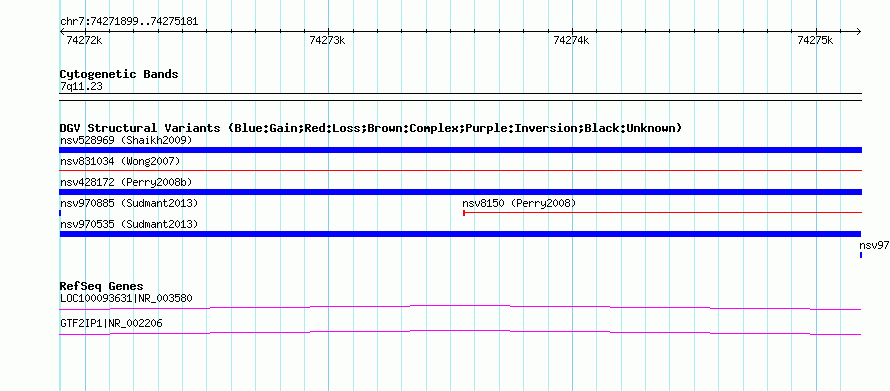Screen dimensions: 890x391
Task: Click nsv970885 (Sudmant2013) label
Action: (x=129, y=203)
